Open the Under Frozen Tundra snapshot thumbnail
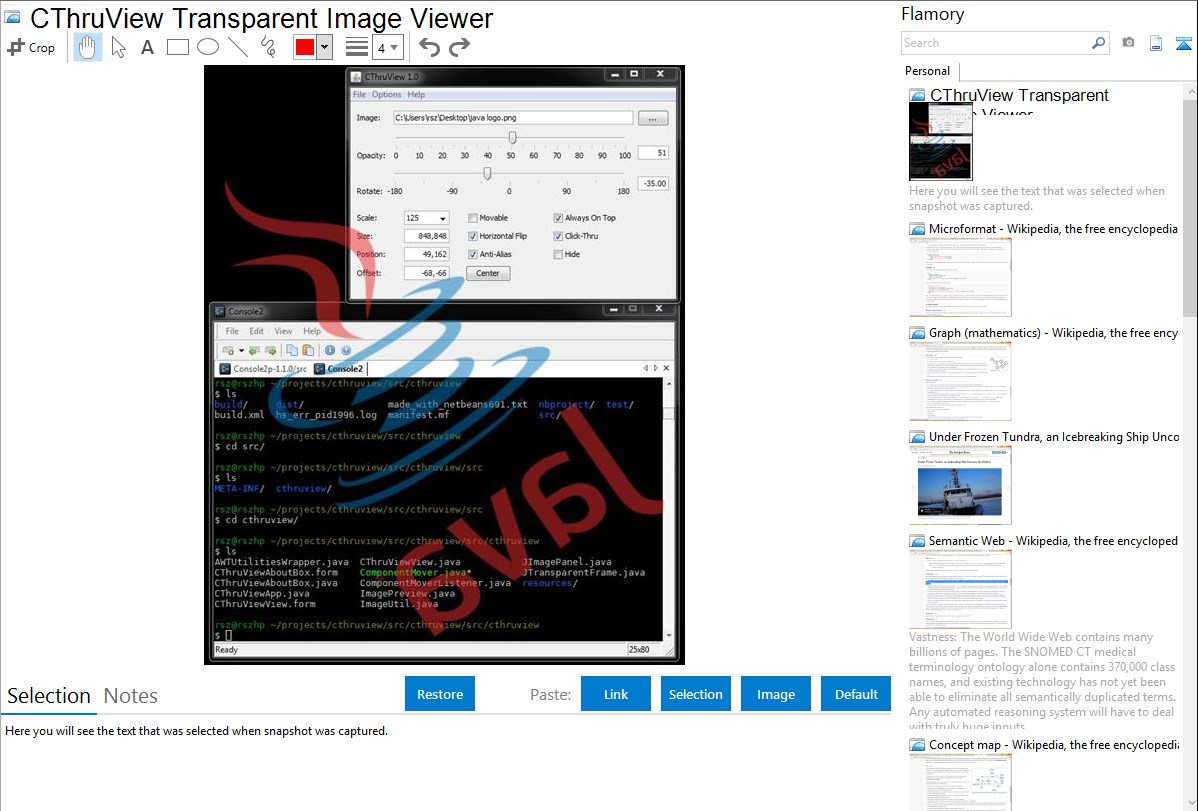The height and width of the screenshot is (811, 1198). coord(960,485)
